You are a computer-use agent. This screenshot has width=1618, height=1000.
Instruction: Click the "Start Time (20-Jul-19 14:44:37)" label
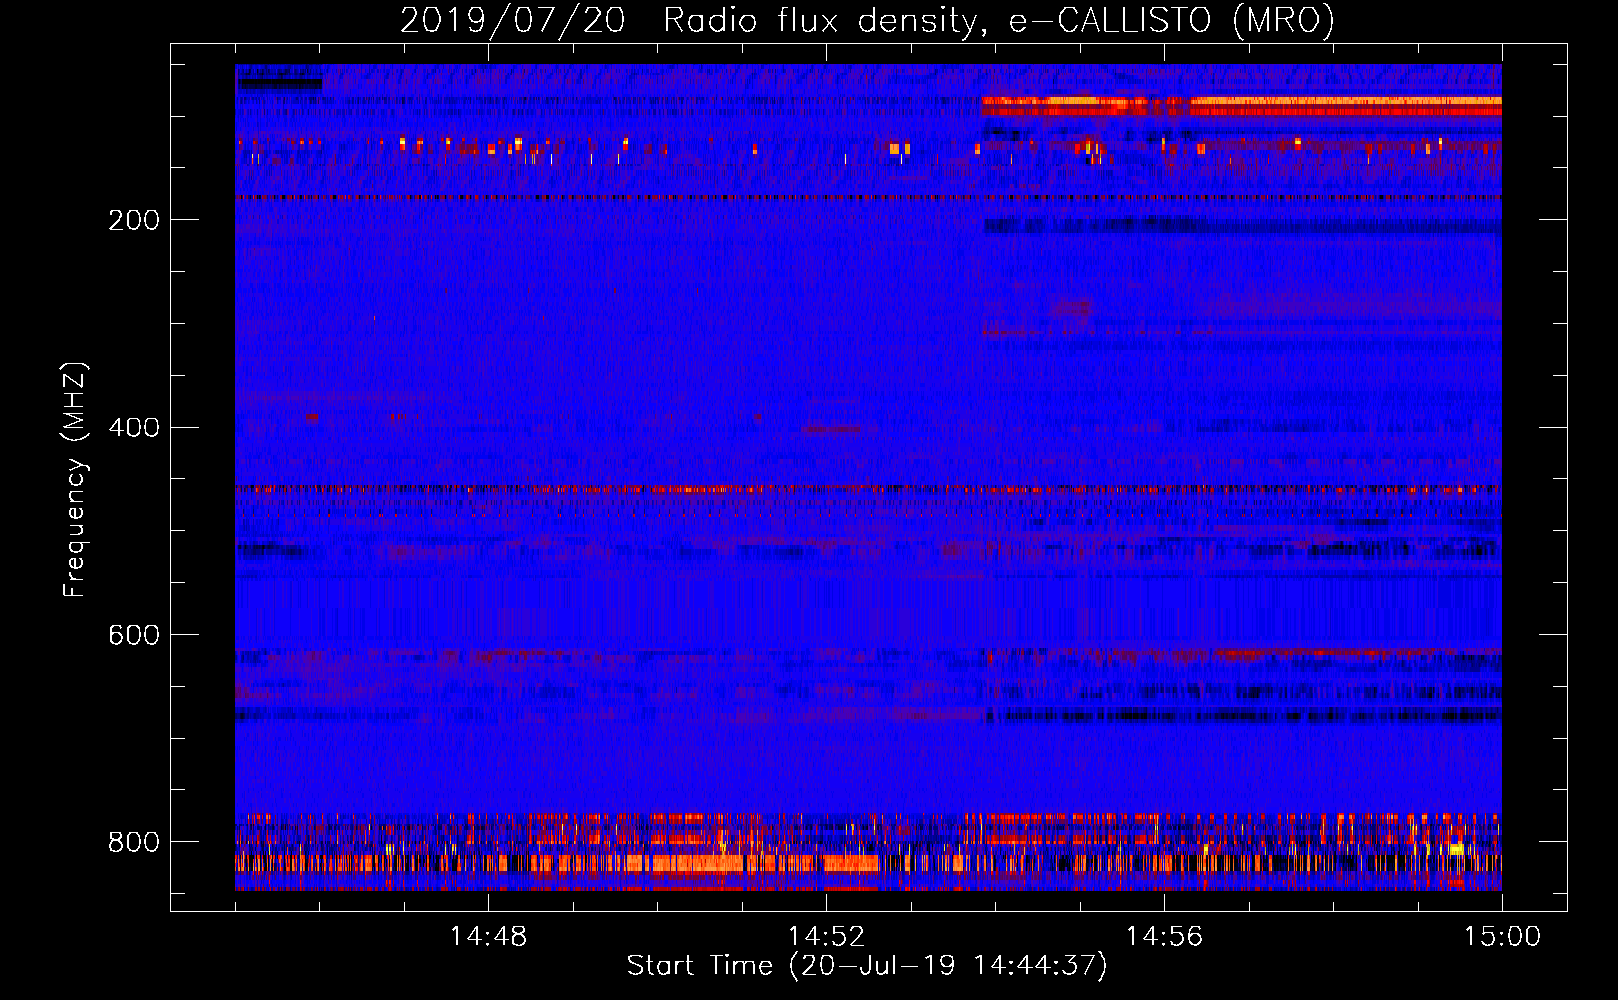[867, 966]
